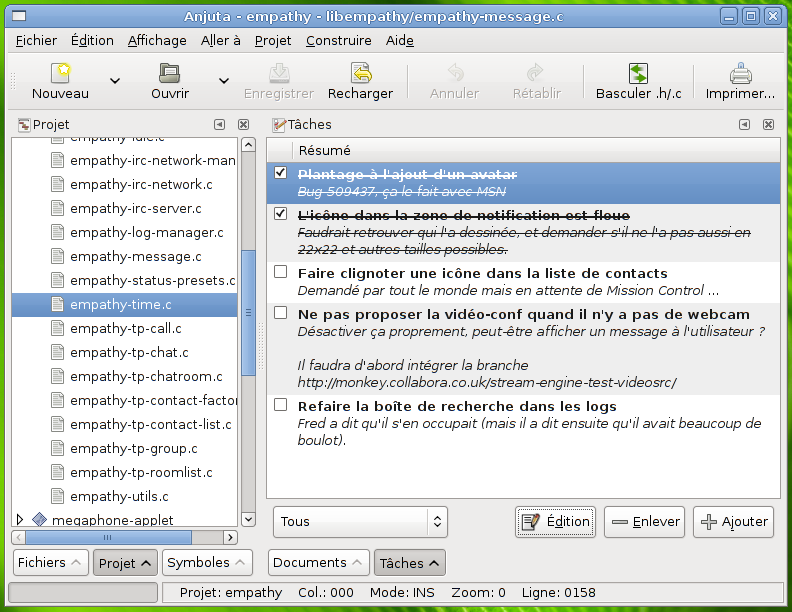This screenshot has width=792, height=612.
Task: Expand the megaphone-applet tree node
Action: click(20, 519)
